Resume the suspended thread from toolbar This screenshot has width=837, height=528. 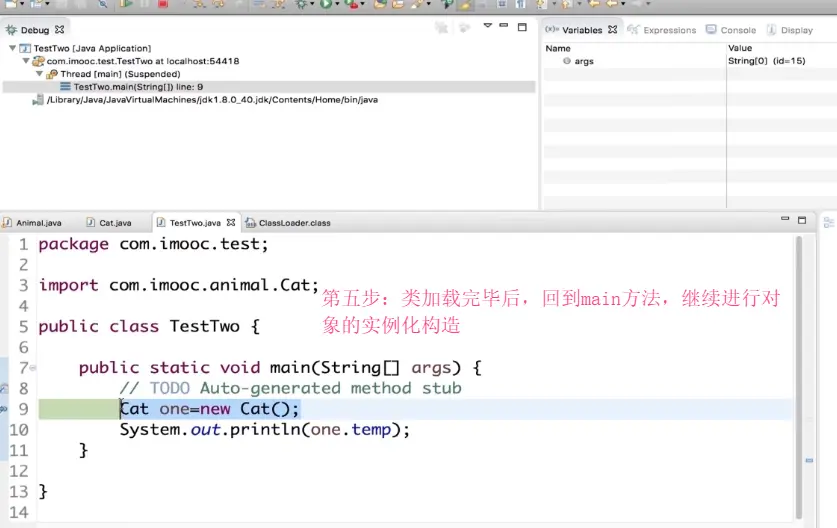(126, 4)
